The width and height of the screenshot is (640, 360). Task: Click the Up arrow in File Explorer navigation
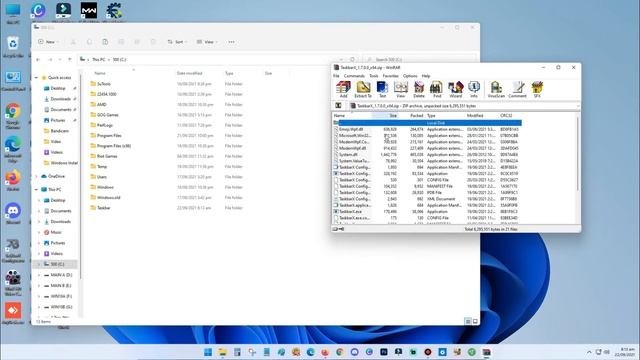pyautogui.click(x=70, y=60)
